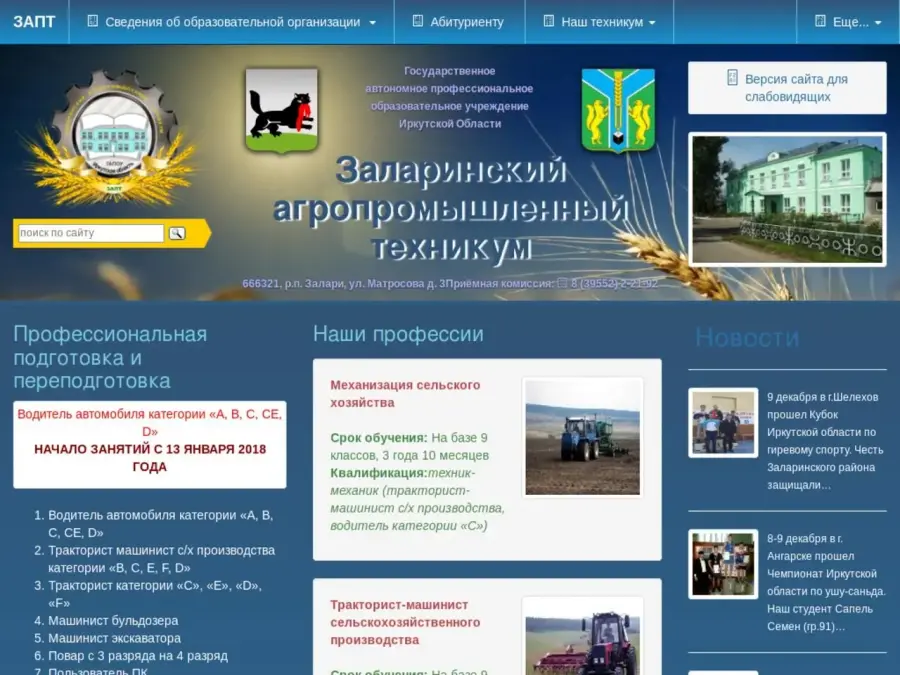Click НАЧАЛО ЗАНЯТИЙ С 13 ЯНВАРЯ 2018 ГОДА text
Screen dimensions: 900x675
tap(150, 458)
